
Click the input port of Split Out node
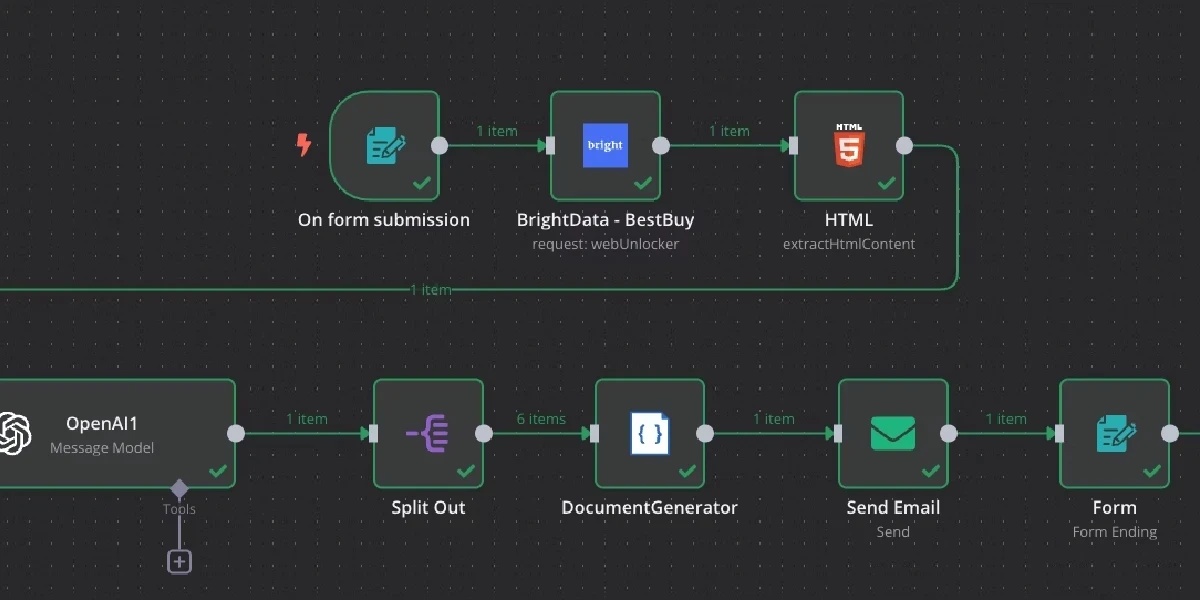click(372, 434)
